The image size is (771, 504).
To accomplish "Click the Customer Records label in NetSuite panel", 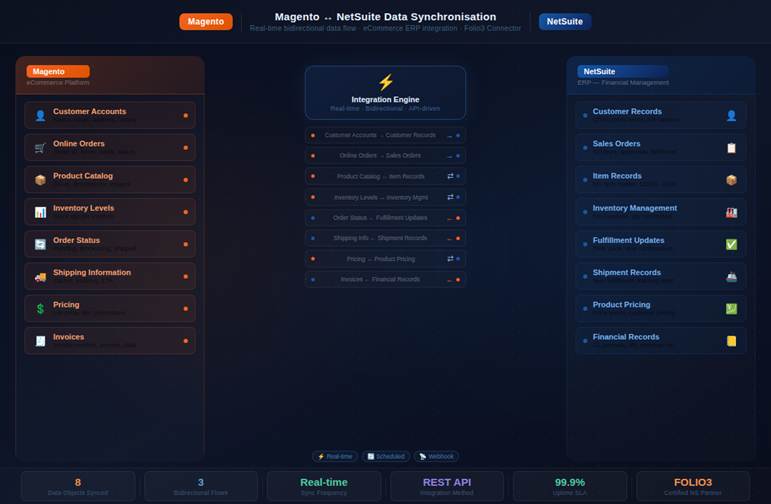I will coord(627,112).
